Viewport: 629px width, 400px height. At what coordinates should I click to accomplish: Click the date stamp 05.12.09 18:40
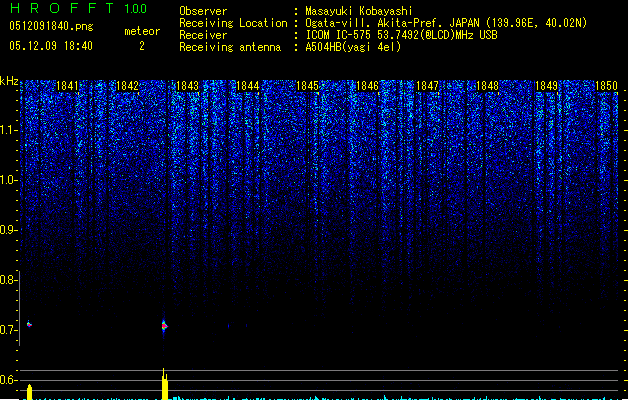pyautogui.click(x=51, y=46)
